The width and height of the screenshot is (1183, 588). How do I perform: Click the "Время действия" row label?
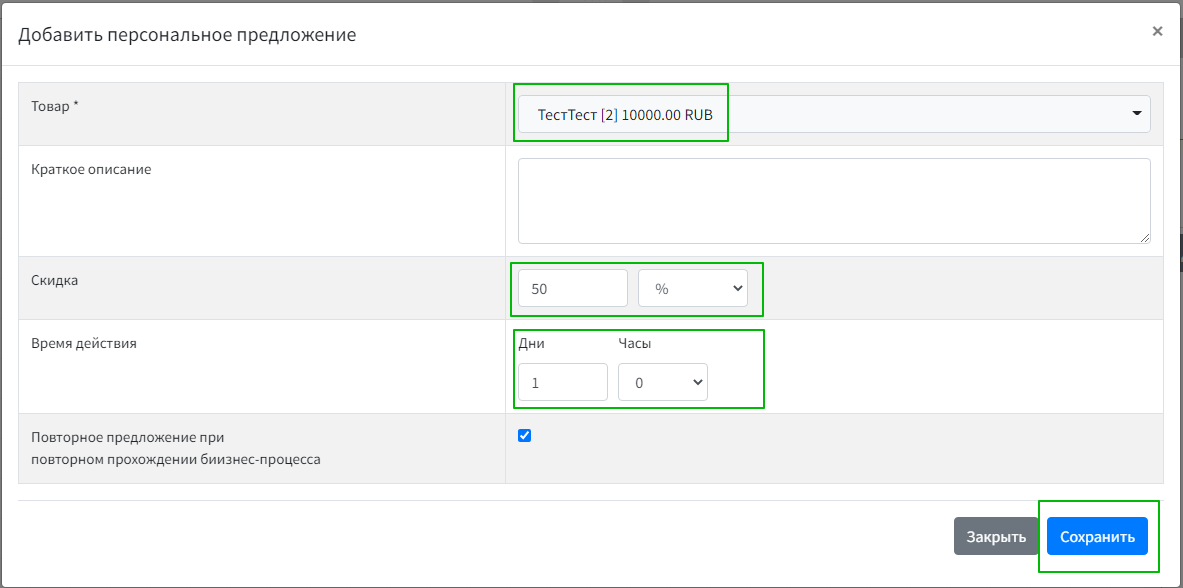point(84,343)
